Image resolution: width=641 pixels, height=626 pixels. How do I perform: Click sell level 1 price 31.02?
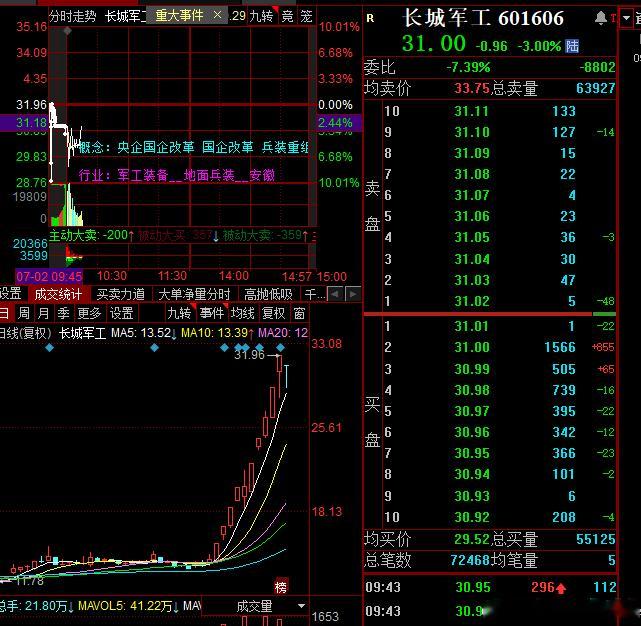471,301
